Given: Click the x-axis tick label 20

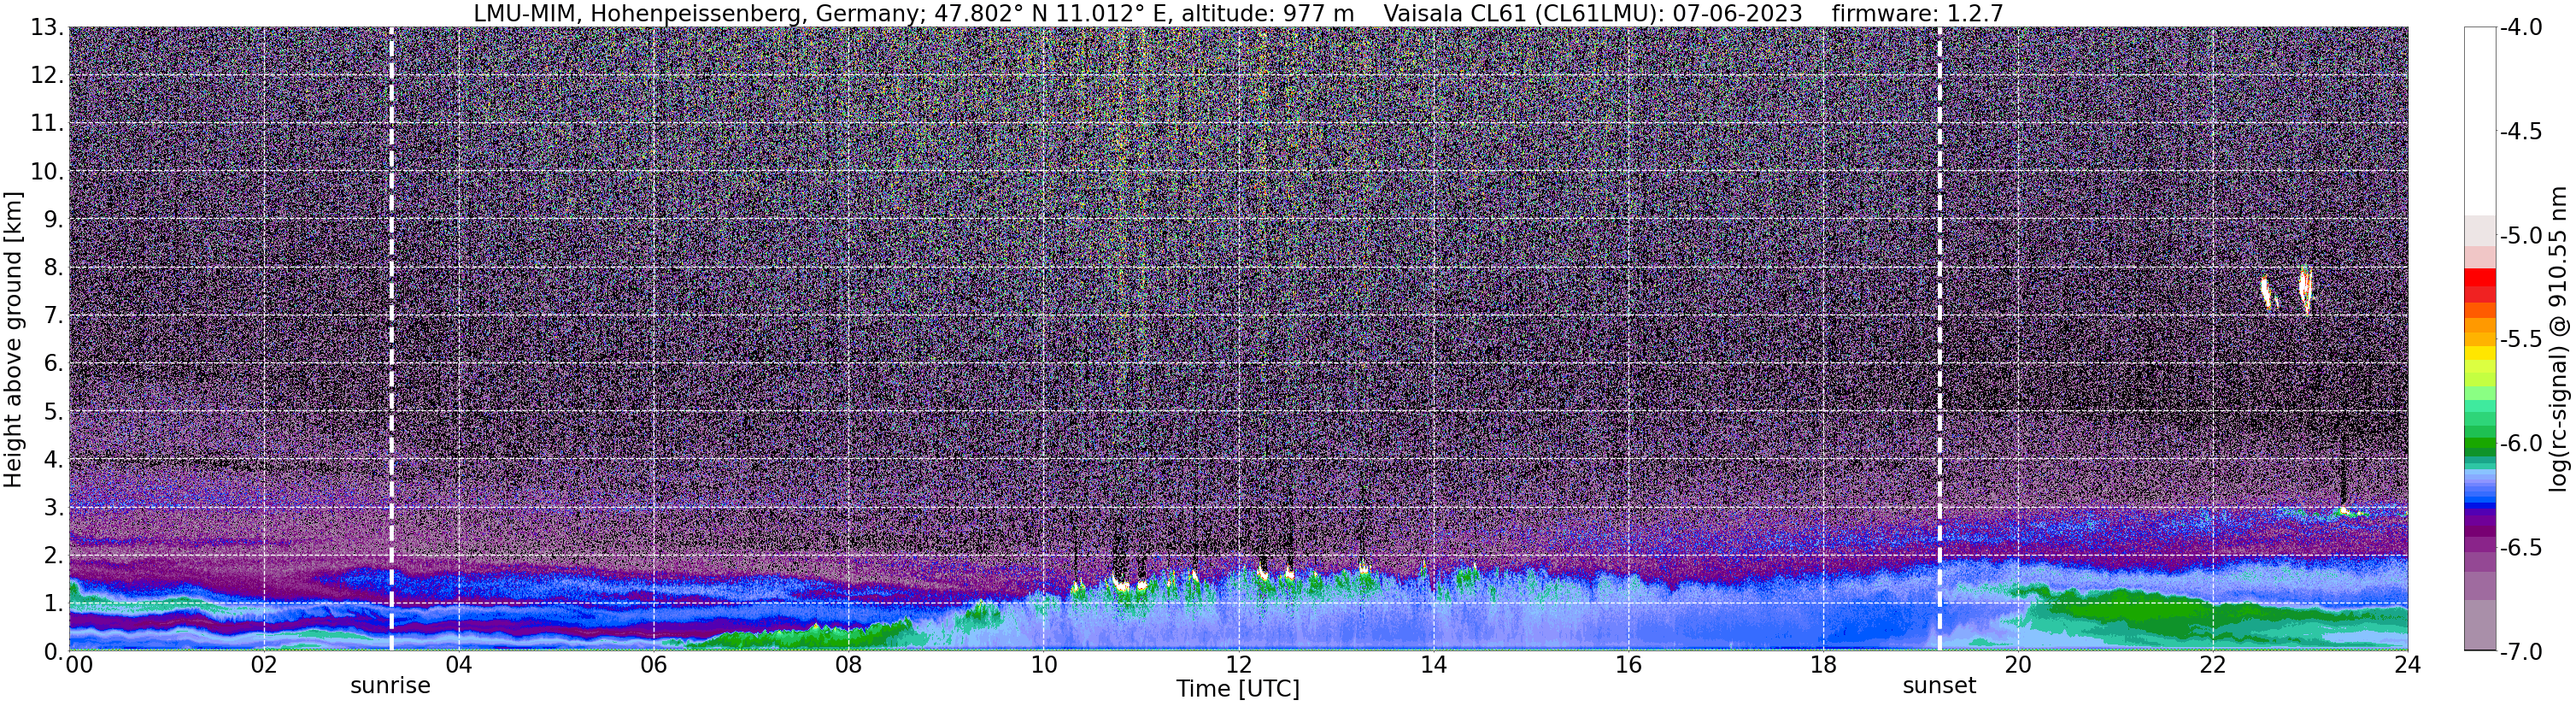Looking at the screenshot, I should click(2018, 666).
